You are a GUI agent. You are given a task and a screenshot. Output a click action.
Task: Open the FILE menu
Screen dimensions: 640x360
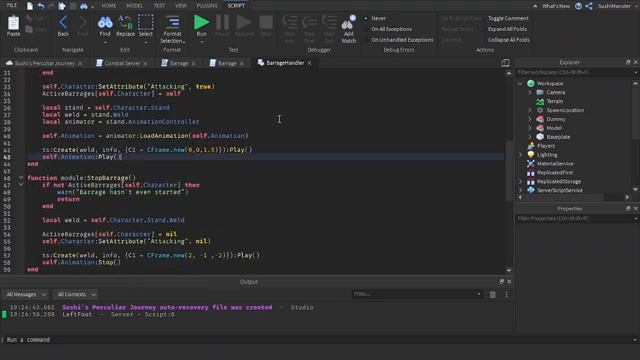[x=11, y=6]
